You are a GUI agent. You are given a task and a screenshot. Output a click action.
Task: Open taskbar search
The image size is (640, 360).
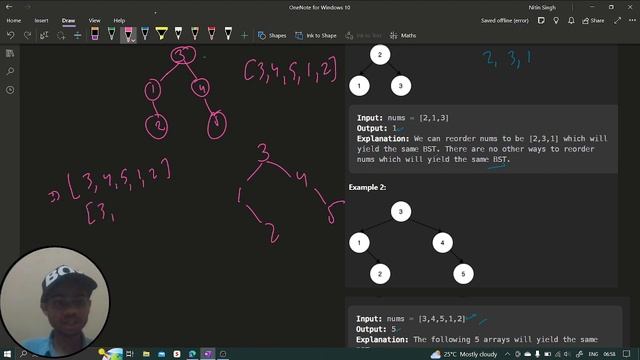pos(23,354)
